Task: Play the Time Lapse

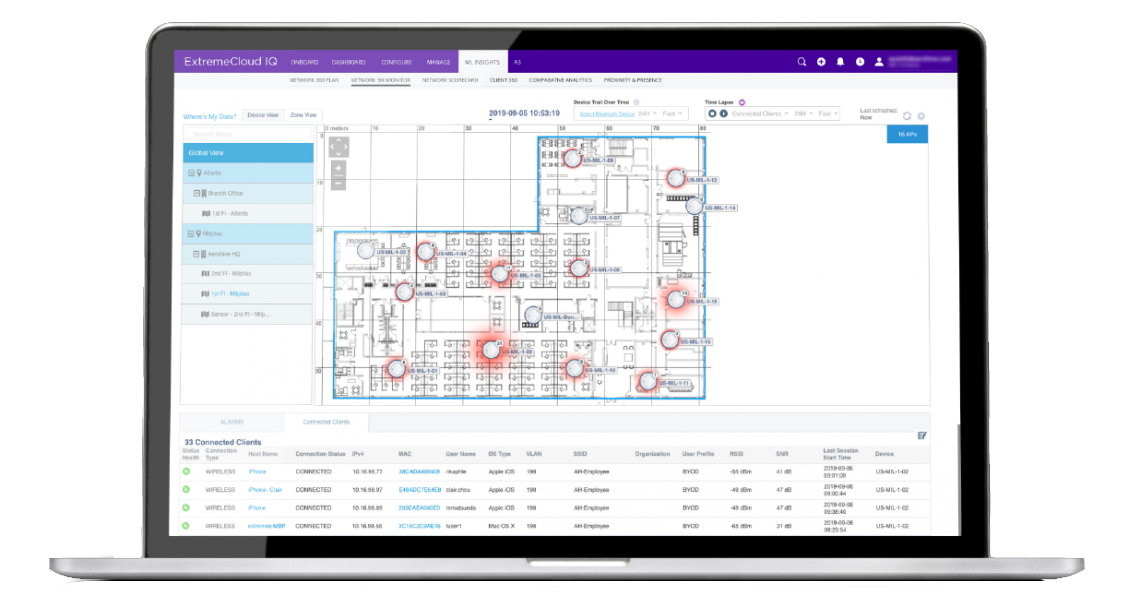Action: point(723,113)
